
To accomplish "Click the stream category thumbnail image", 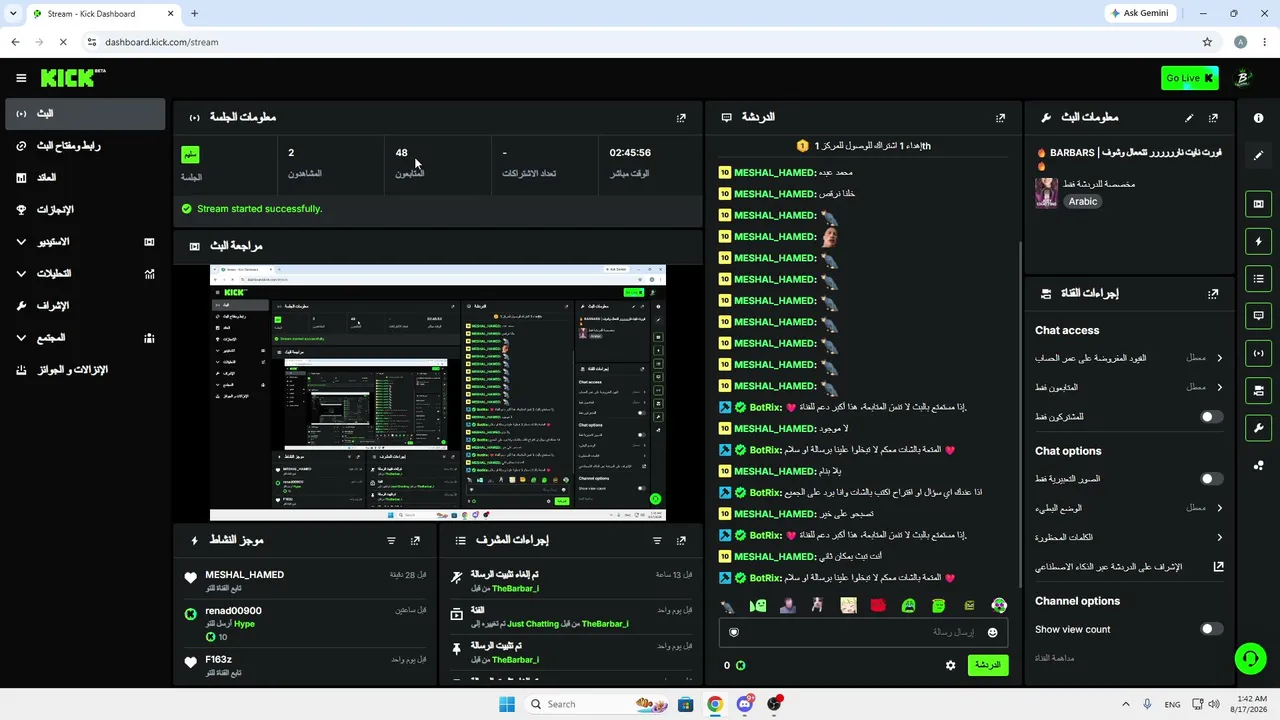I will pyautogui.click(x=1046, y=193).
